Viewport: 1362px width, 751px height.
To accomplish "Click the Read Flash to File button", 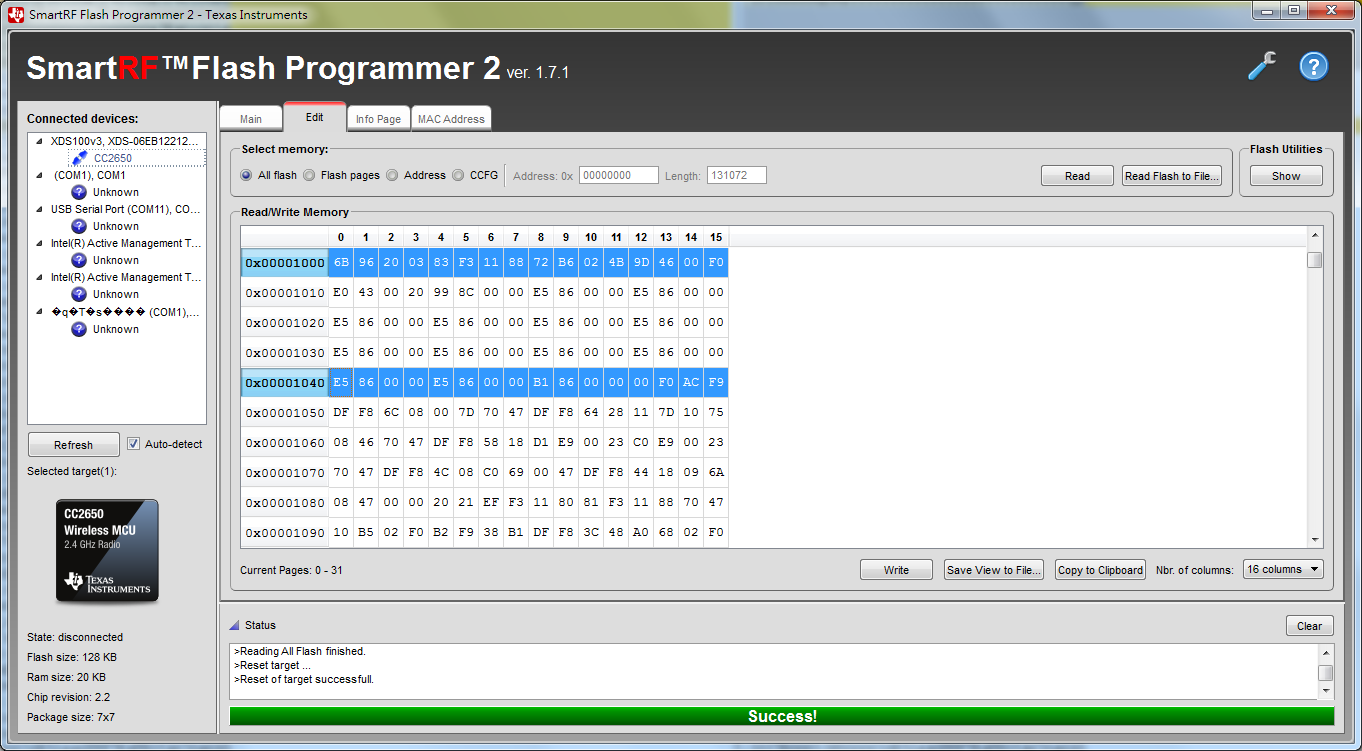I will (x=1171, y=175).
